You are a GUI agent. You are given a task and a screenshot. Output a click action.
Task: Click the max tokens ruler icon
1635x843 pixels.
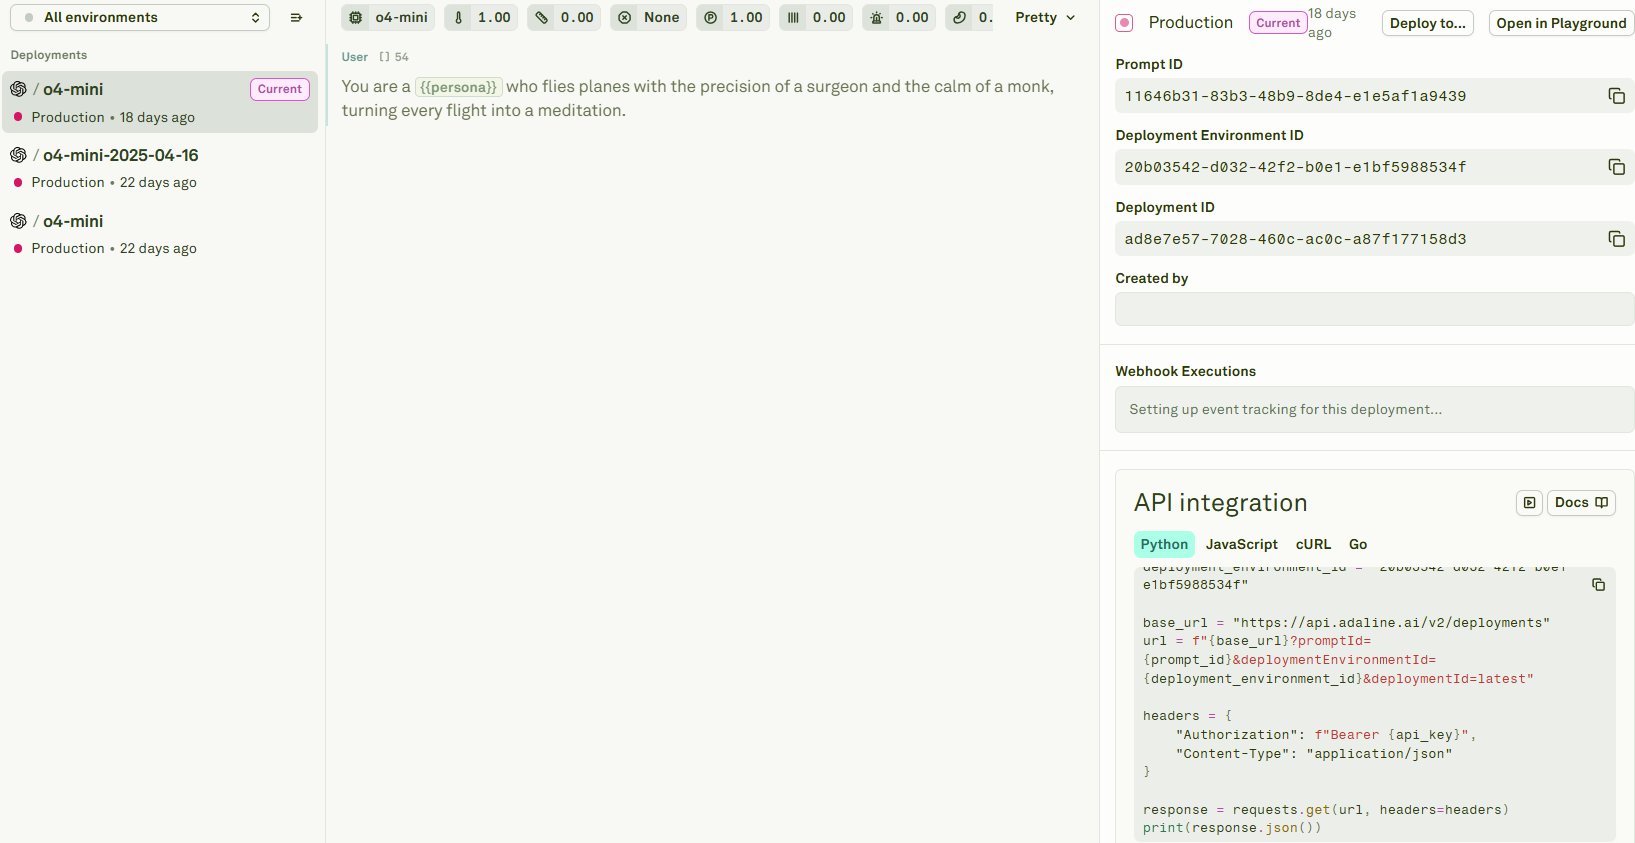tap(542, 17)
